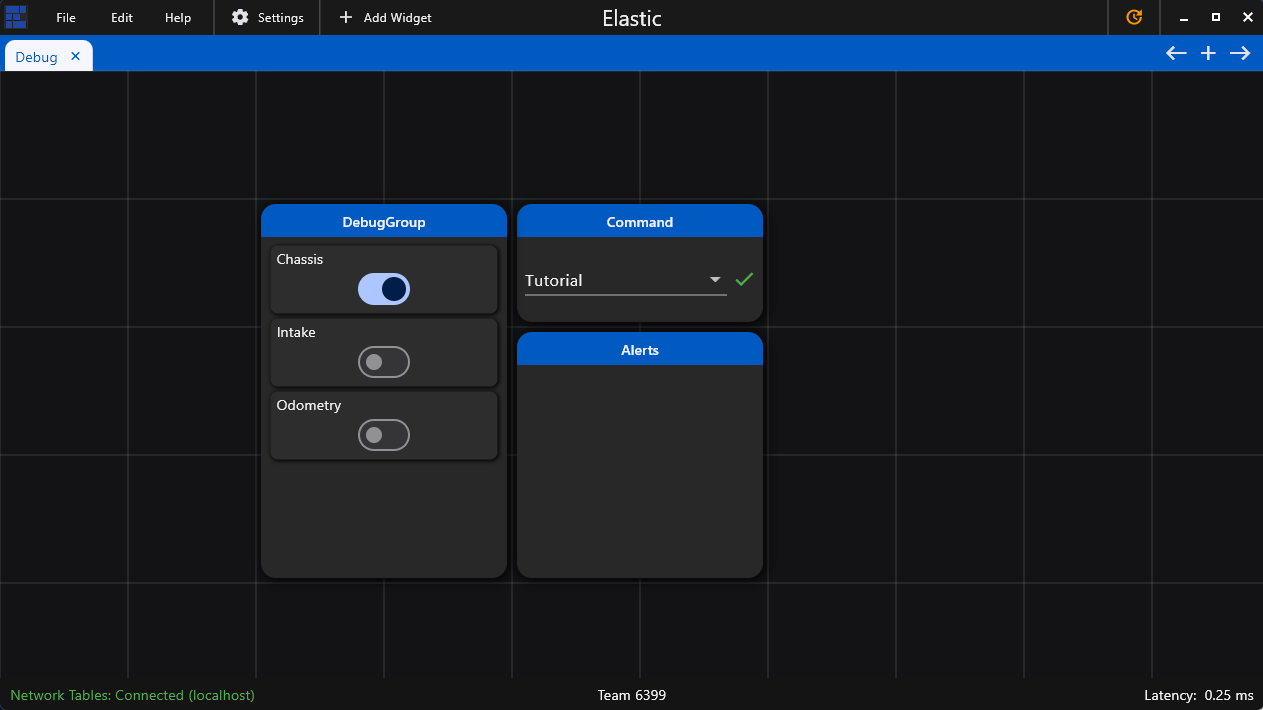Enable the Intake toggle switch
The width and height of the screenshot is (1263, 710).
point(384,362)
